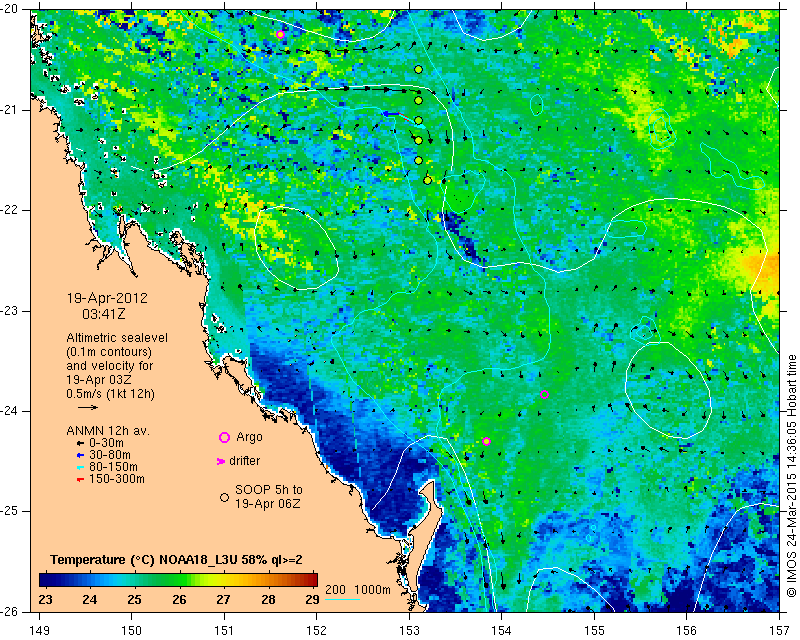Click the '30-80m' depth label

[110, 455]
